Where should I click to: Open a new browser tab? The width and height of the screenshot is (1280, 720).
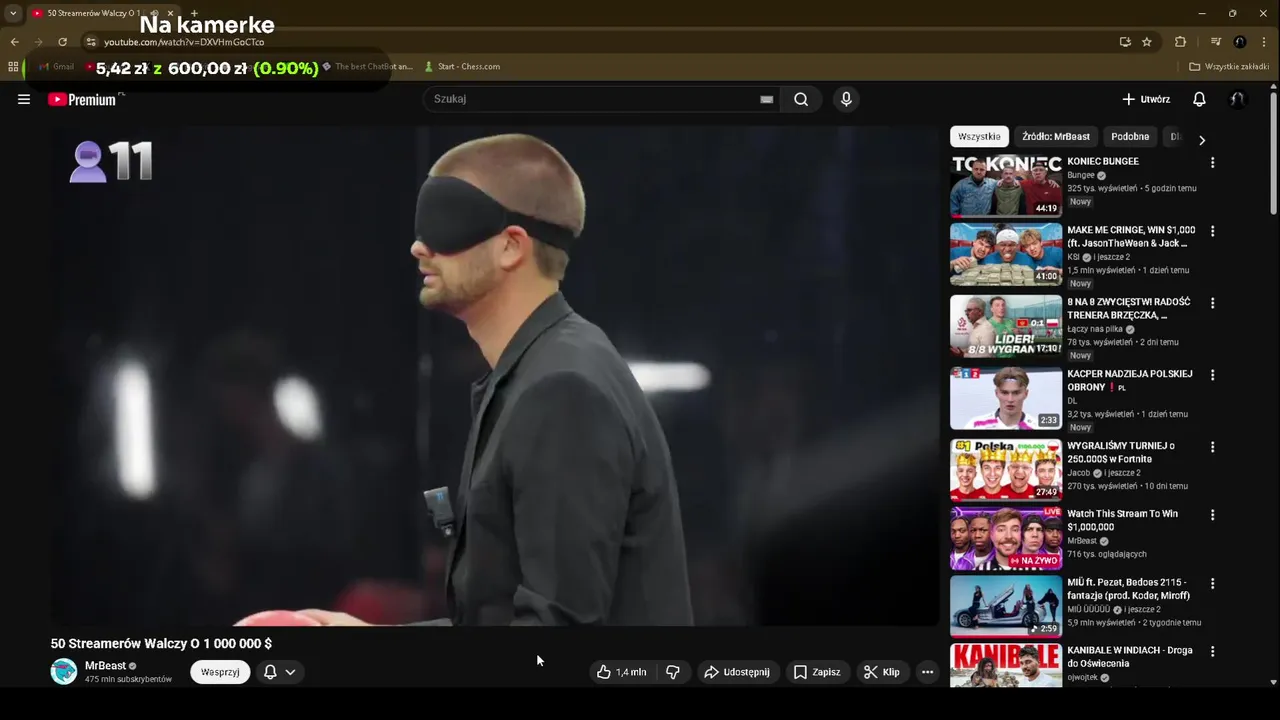pyautogui.click(x=194, y=13)
